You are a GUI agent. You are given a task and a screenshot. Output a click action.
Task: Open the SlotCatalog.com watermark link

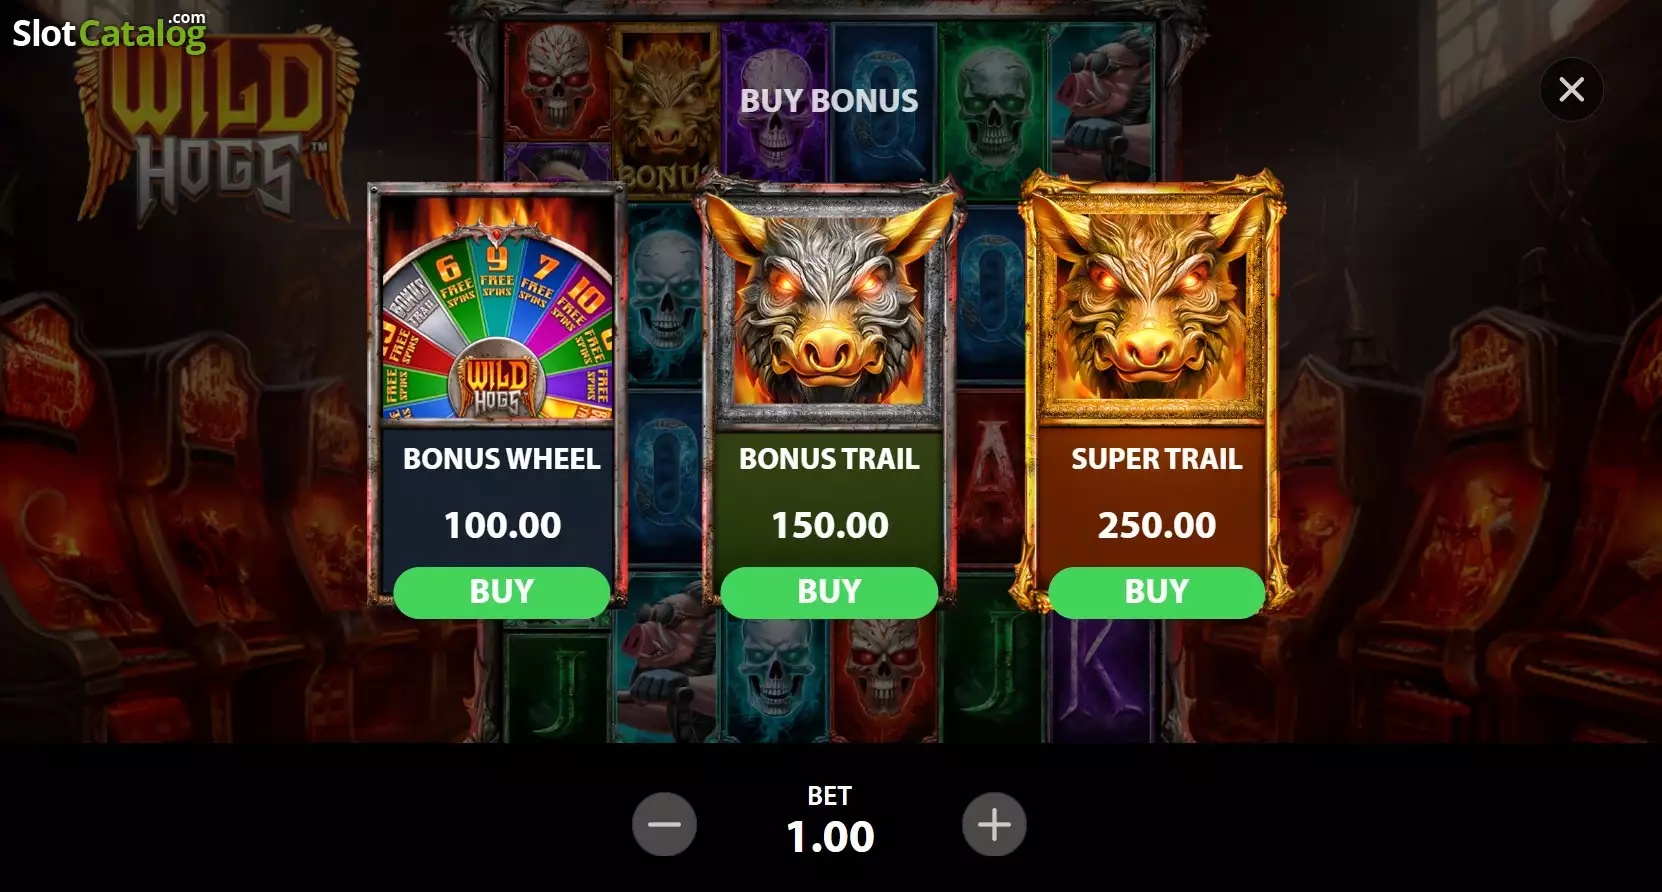109,32
